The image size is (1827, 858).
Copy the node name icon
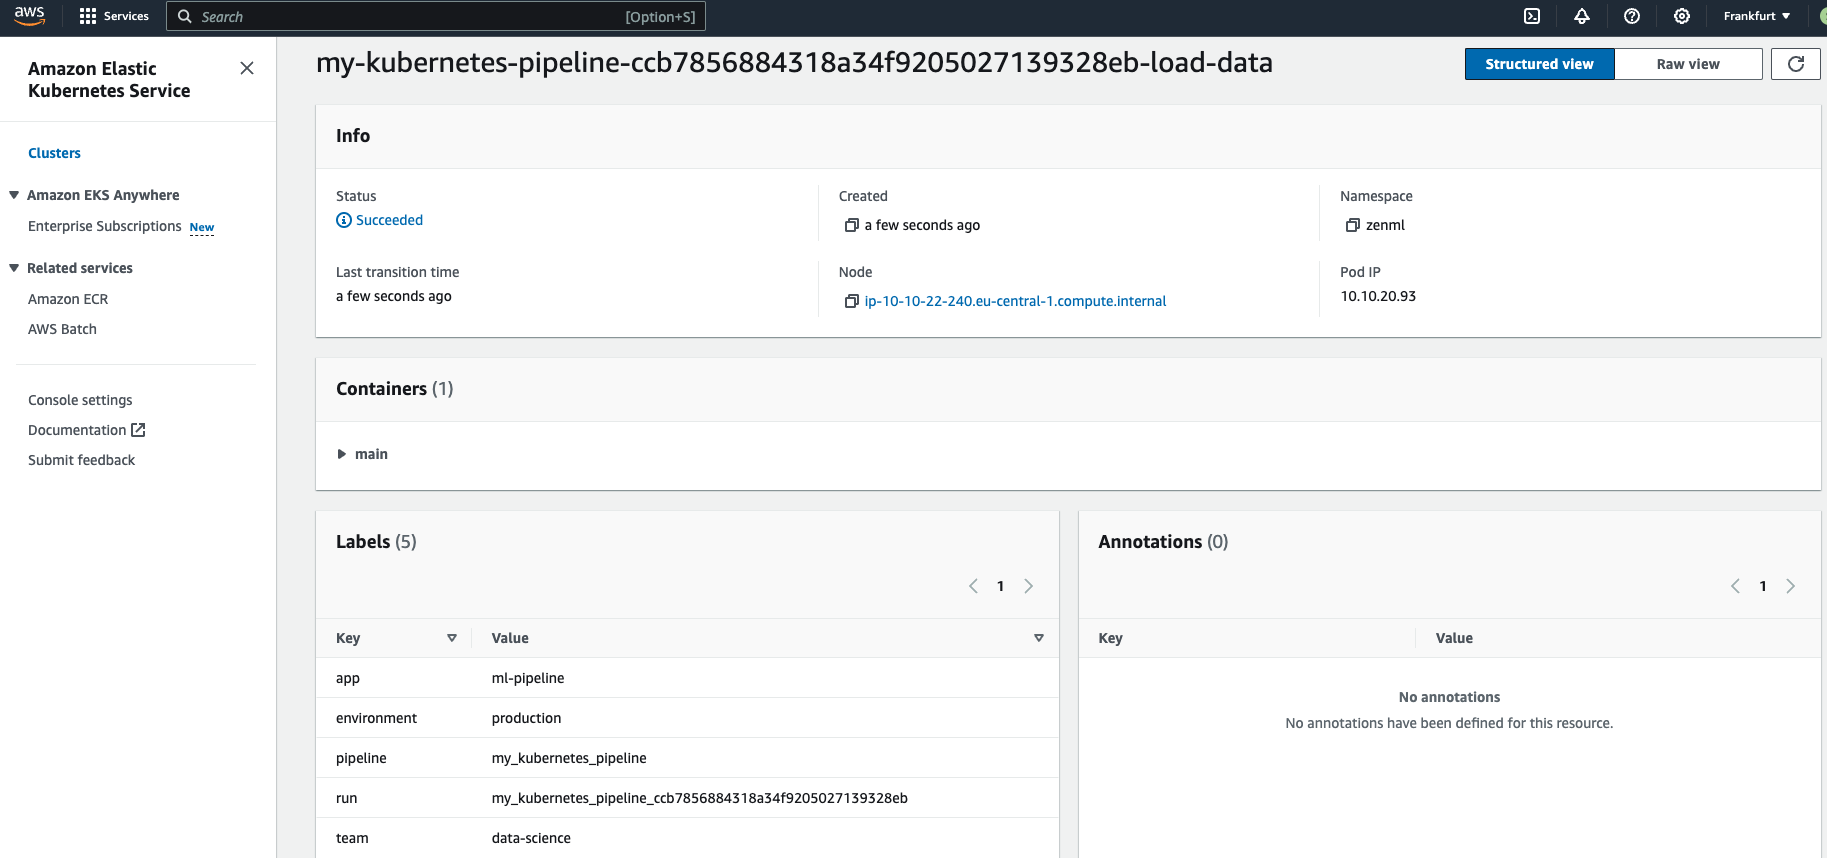(852, 301)
